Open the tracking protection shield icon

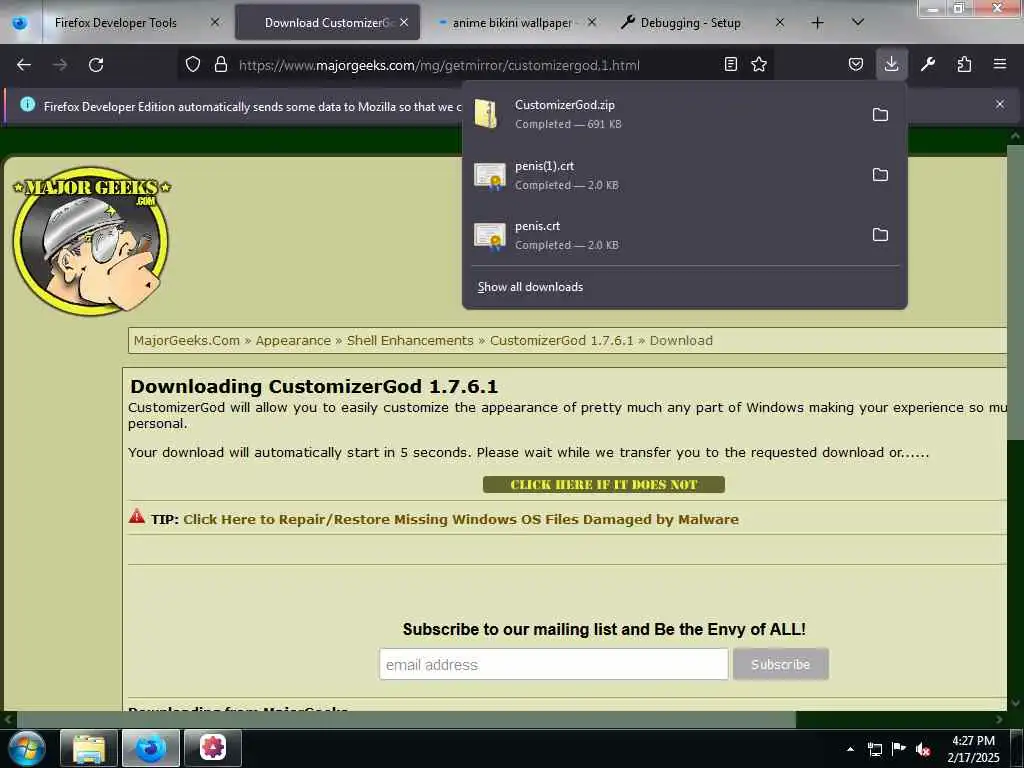coord(193,64)
